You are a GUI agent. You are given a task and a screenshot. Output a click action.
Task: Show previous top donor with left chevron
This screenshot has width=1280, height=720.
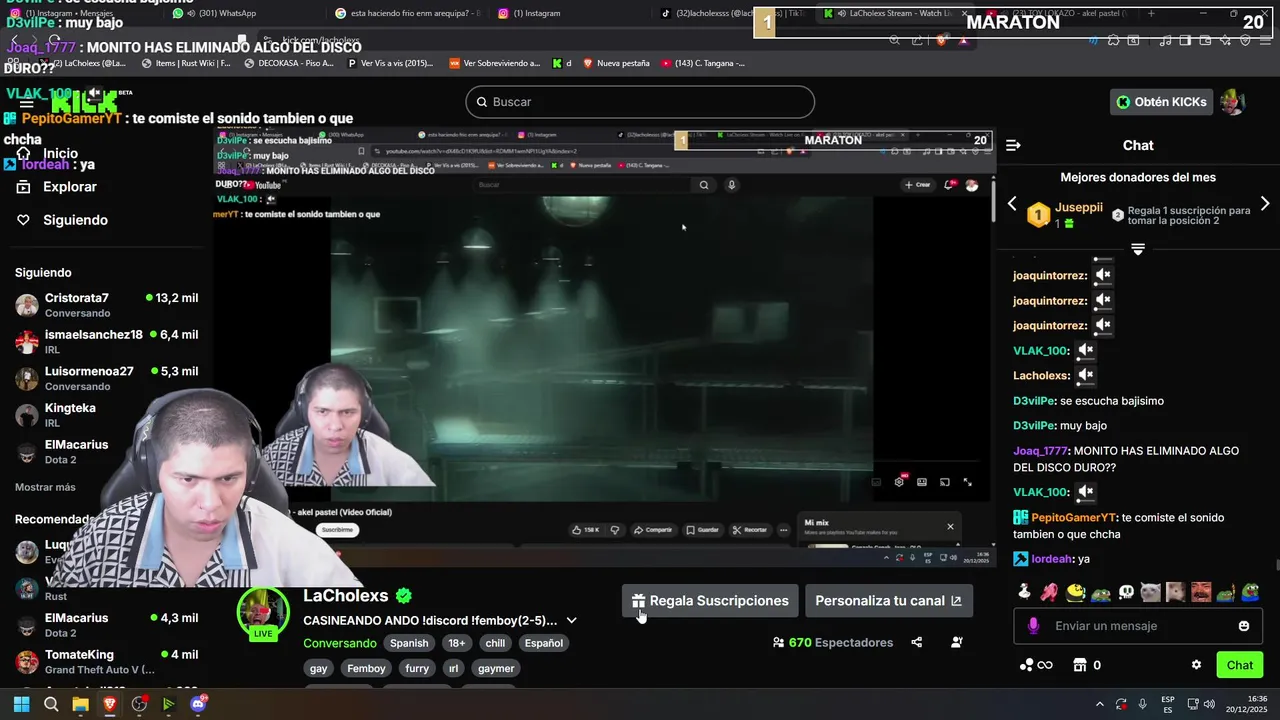1012,204
